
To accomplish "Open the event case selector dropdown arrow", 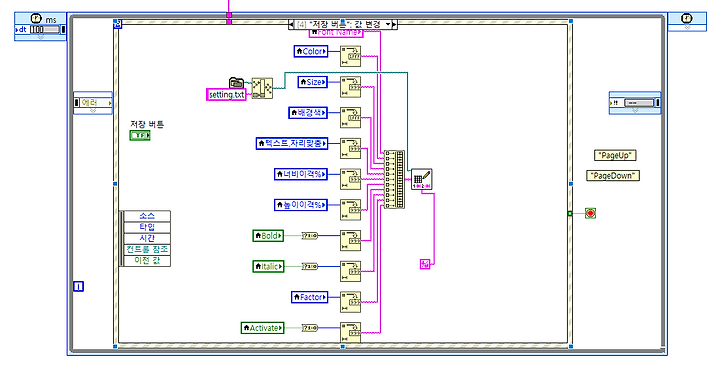I will pos(388,24).
